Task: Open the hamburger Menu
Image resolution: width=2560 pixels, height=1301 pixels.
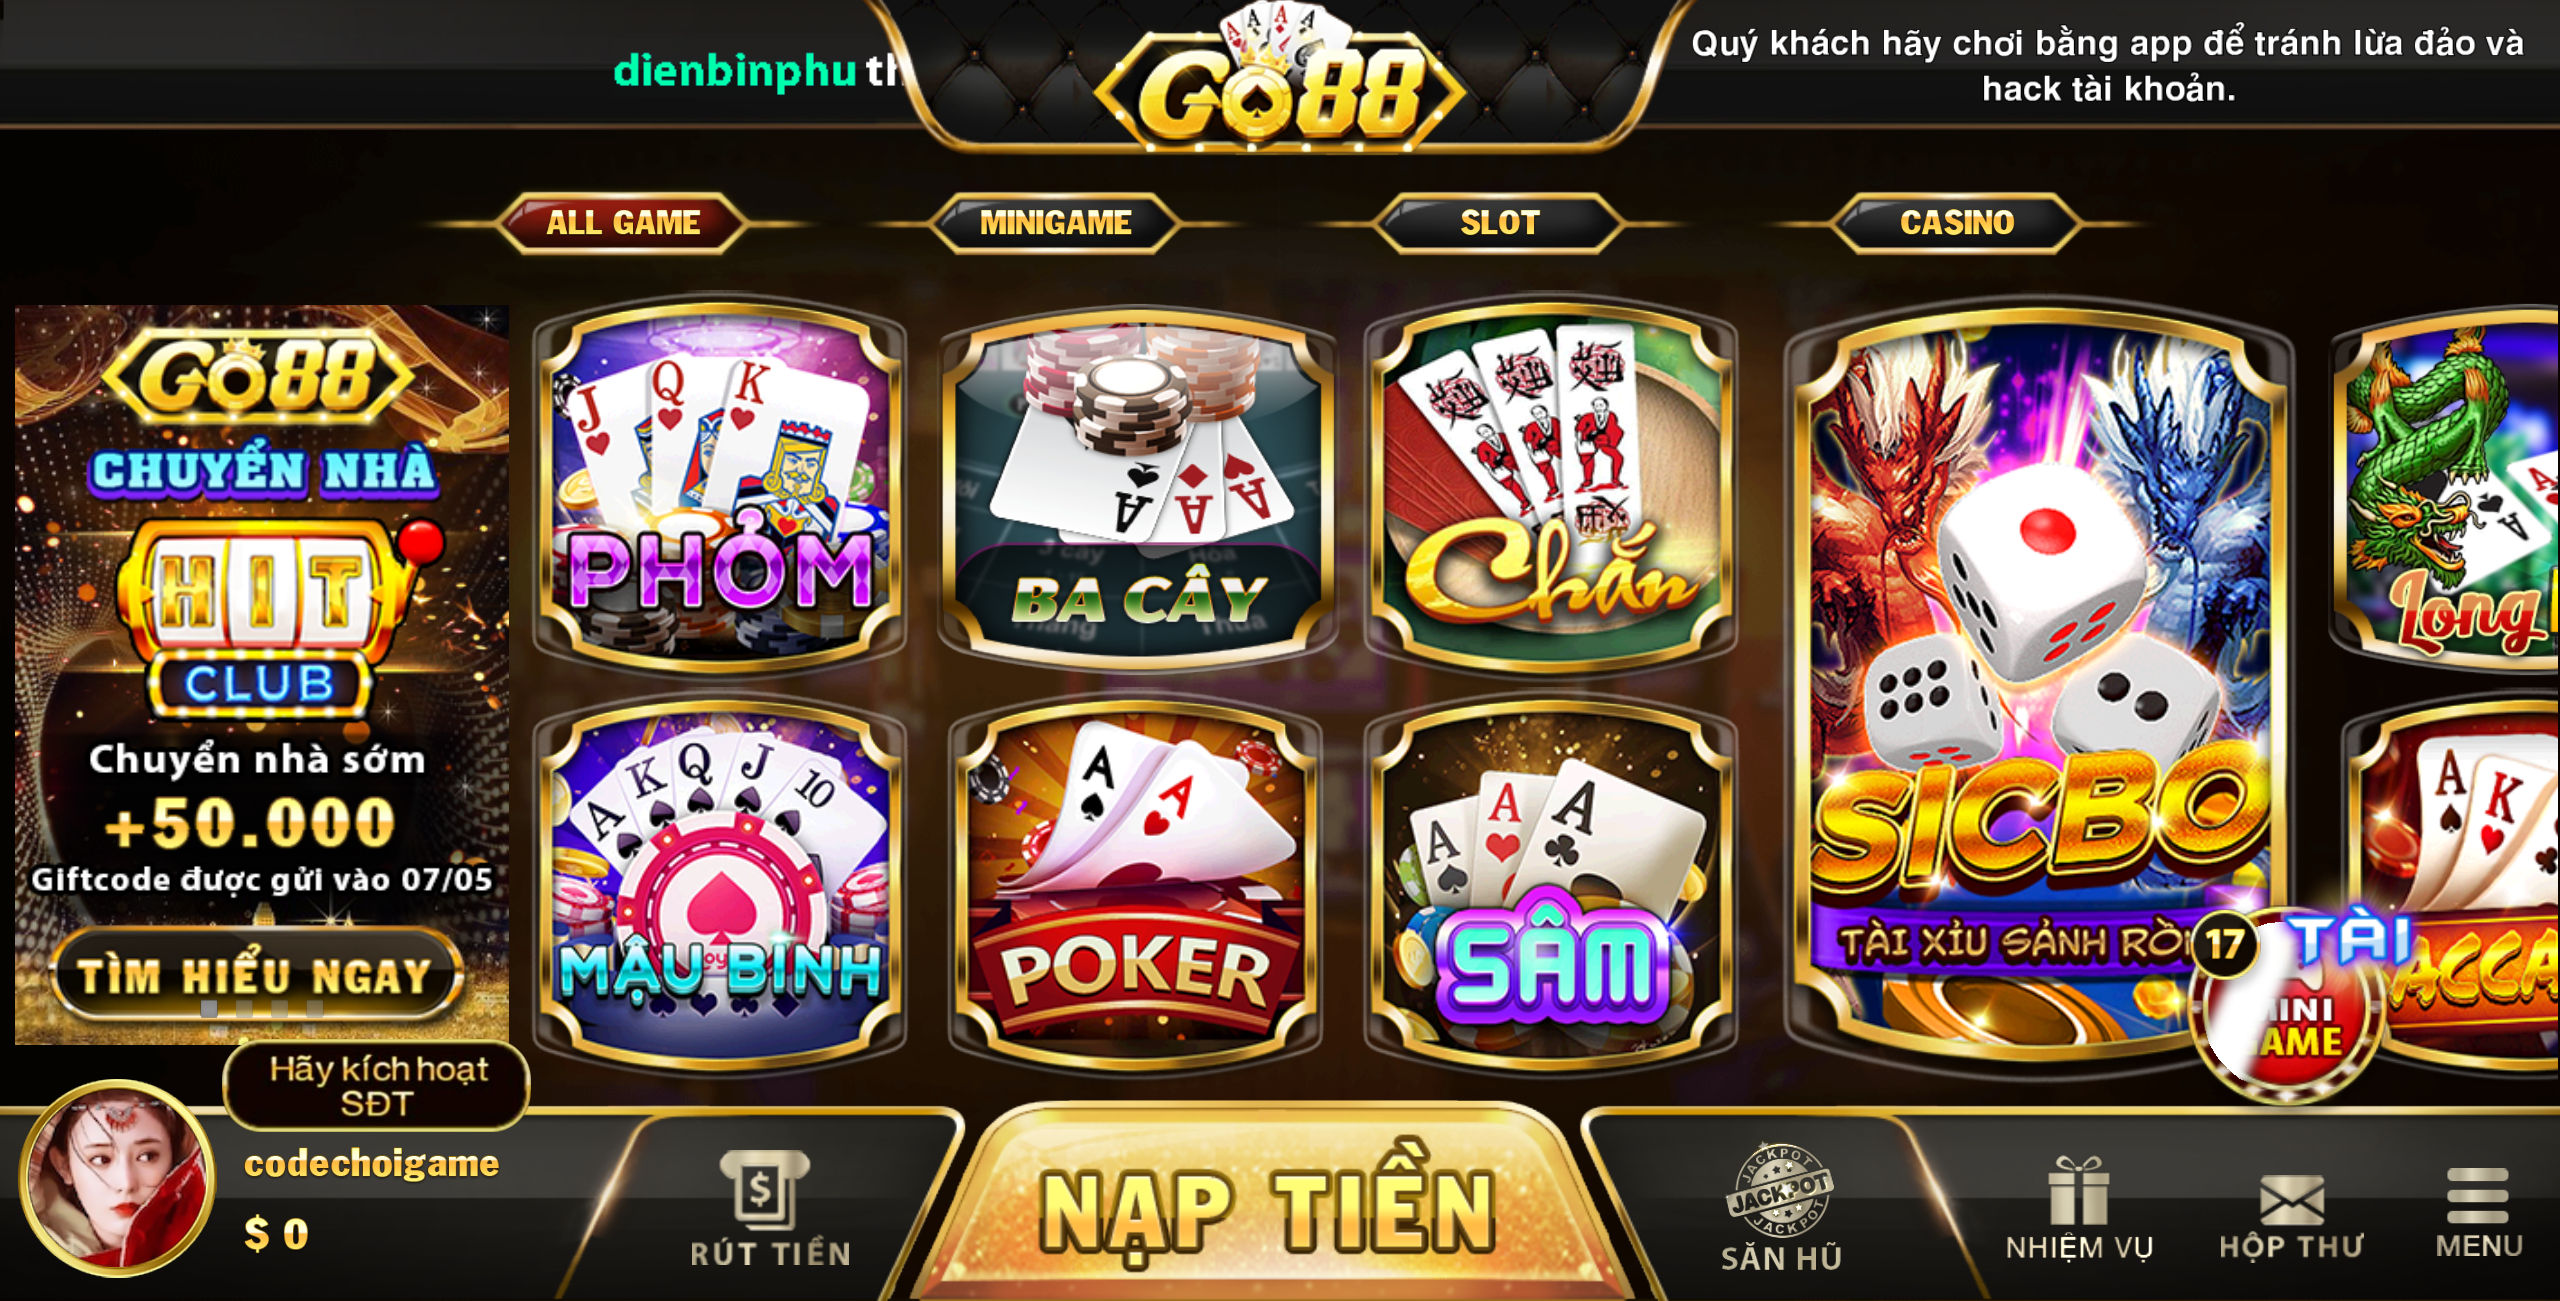Action: [2479, 1212]
